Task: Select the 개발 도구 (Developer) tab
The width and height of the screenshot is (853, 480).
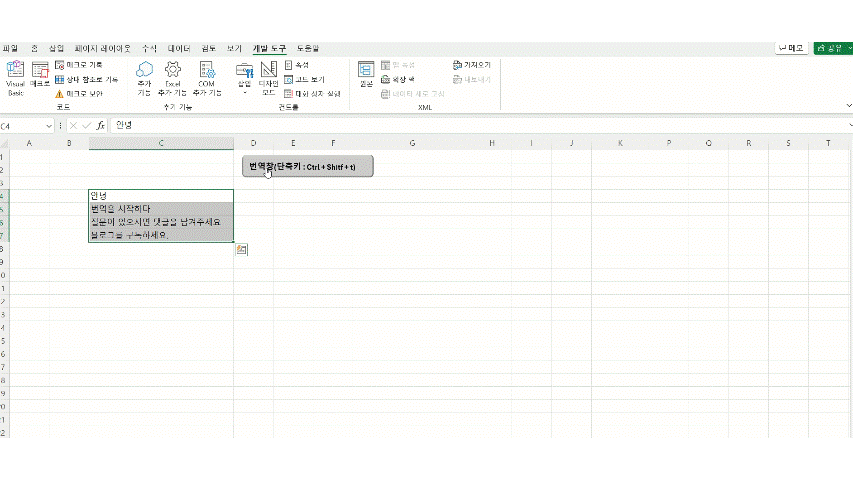Action: click(x=269, y=48)
